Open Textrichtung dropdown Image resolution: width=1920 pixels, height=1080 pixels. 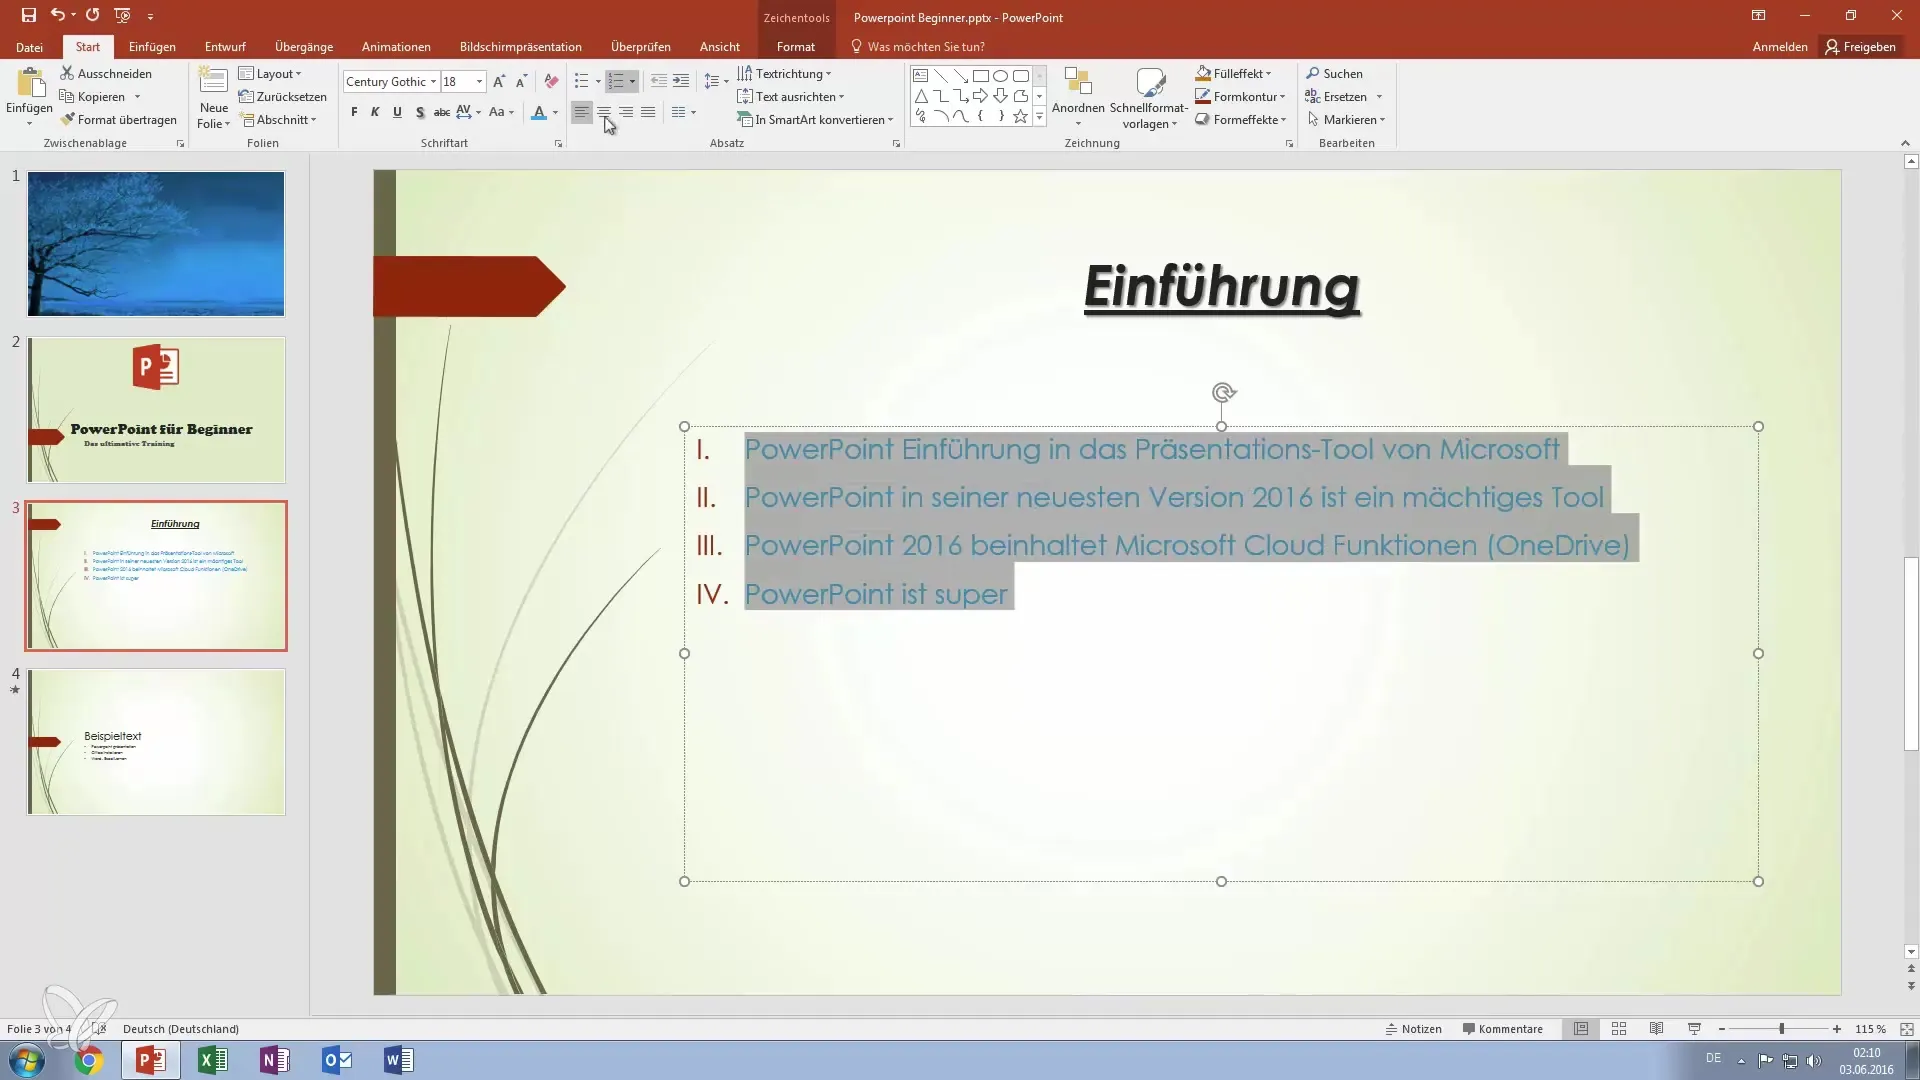(785, 73)
